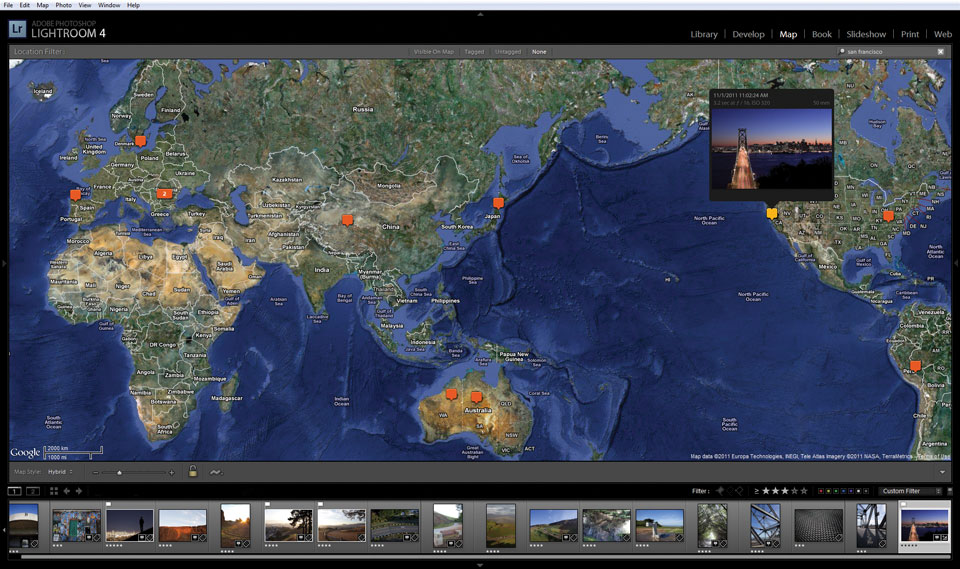Toggle the Visible On Map location filter
960x569 pixels.
tap(433, 52)
